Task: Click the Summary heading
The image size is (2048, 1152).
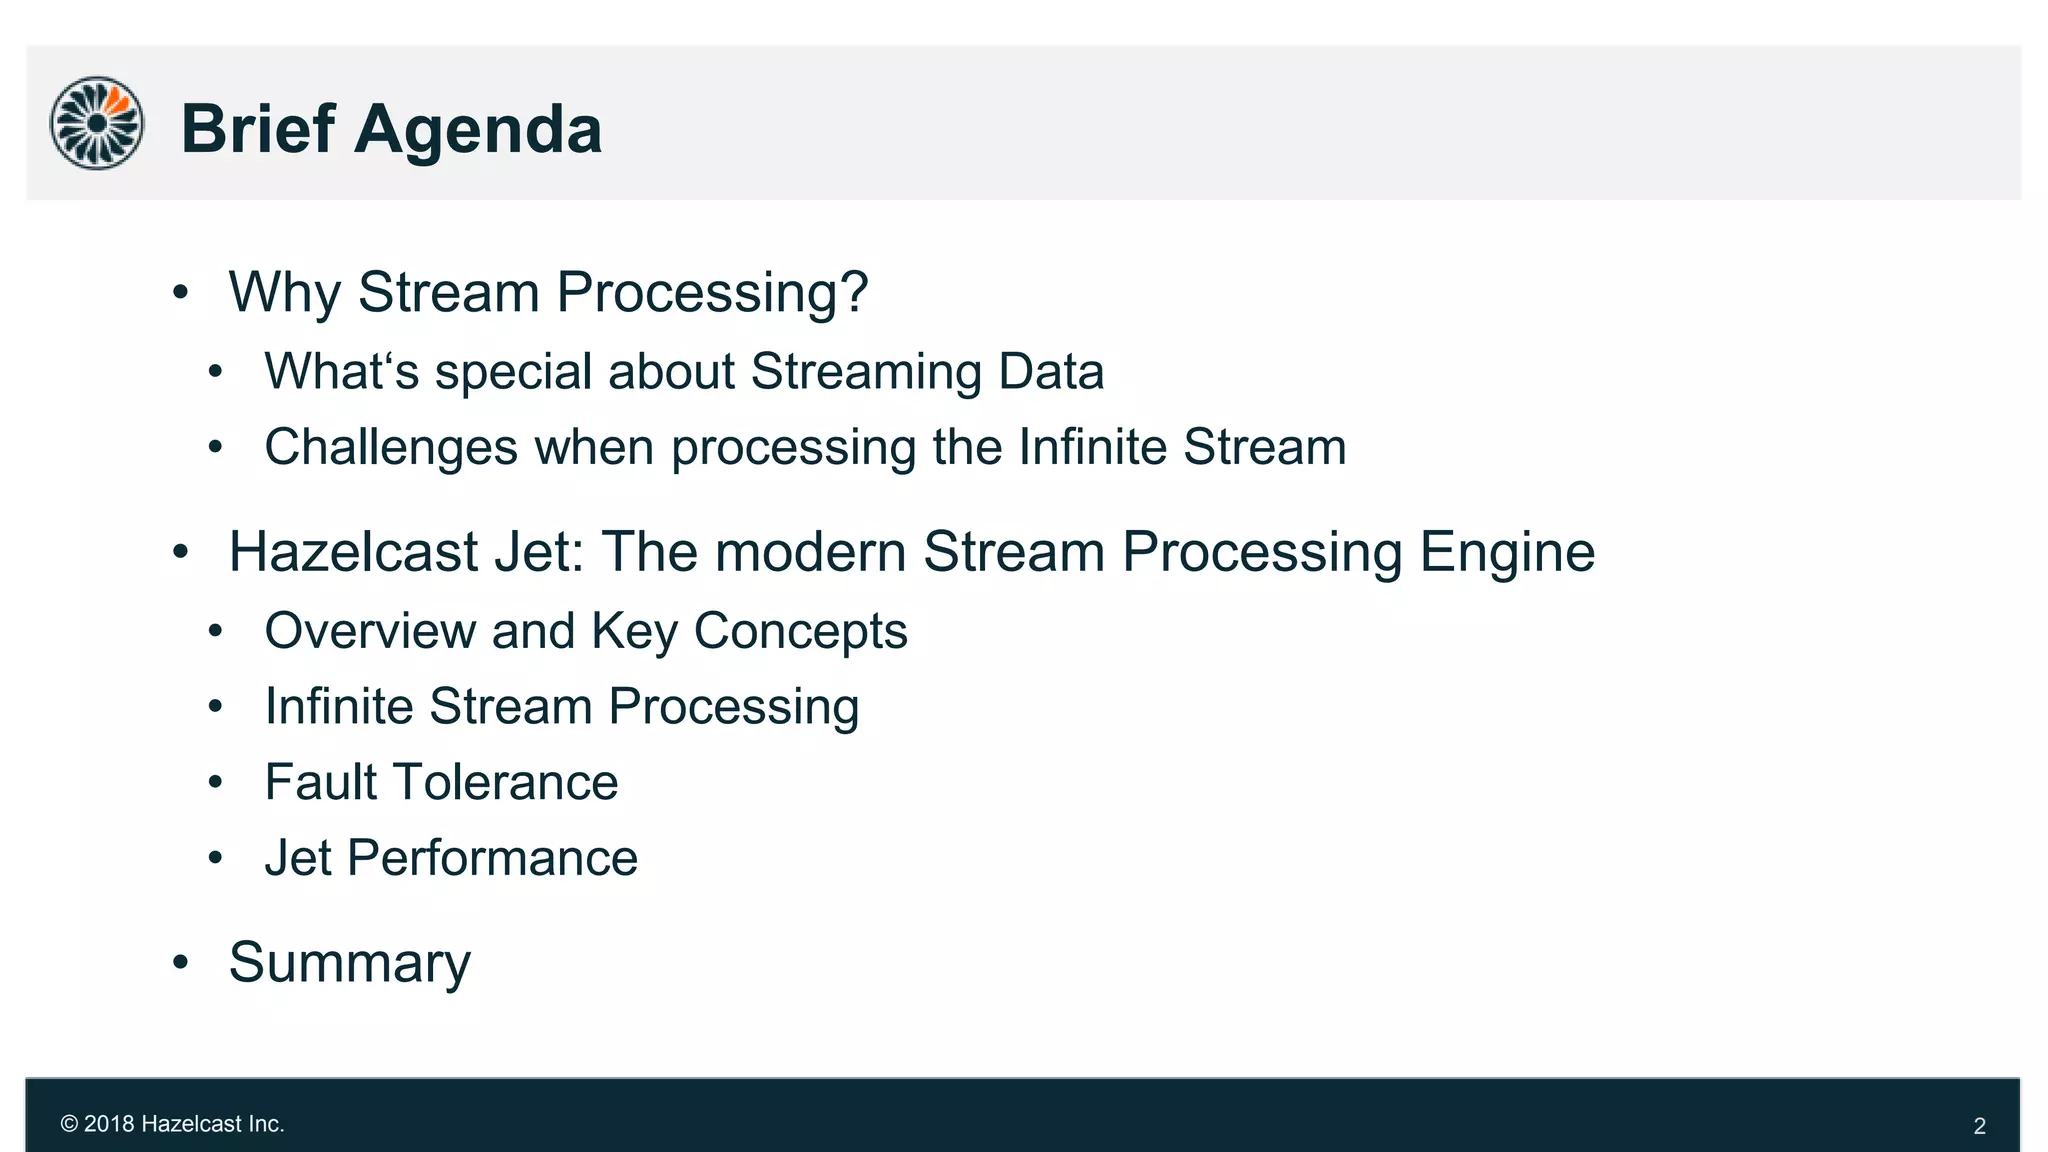Action: (349, 963)
